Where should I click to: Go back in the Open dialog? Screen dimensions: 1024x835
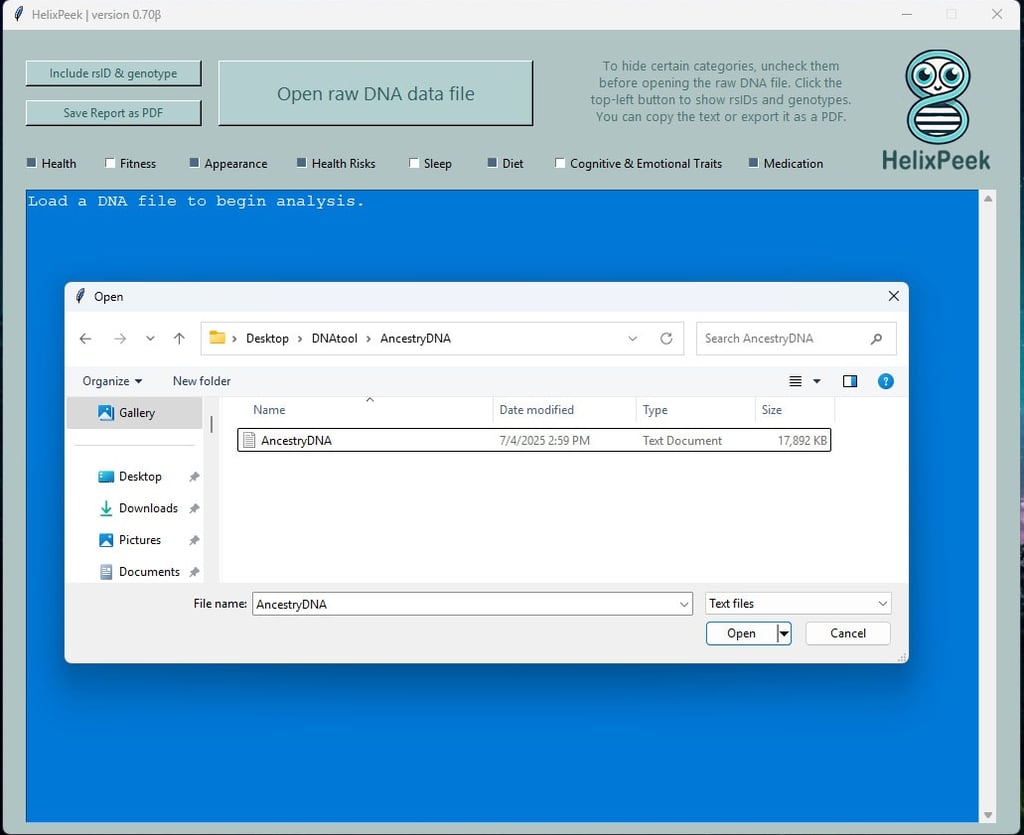[86, 338]
